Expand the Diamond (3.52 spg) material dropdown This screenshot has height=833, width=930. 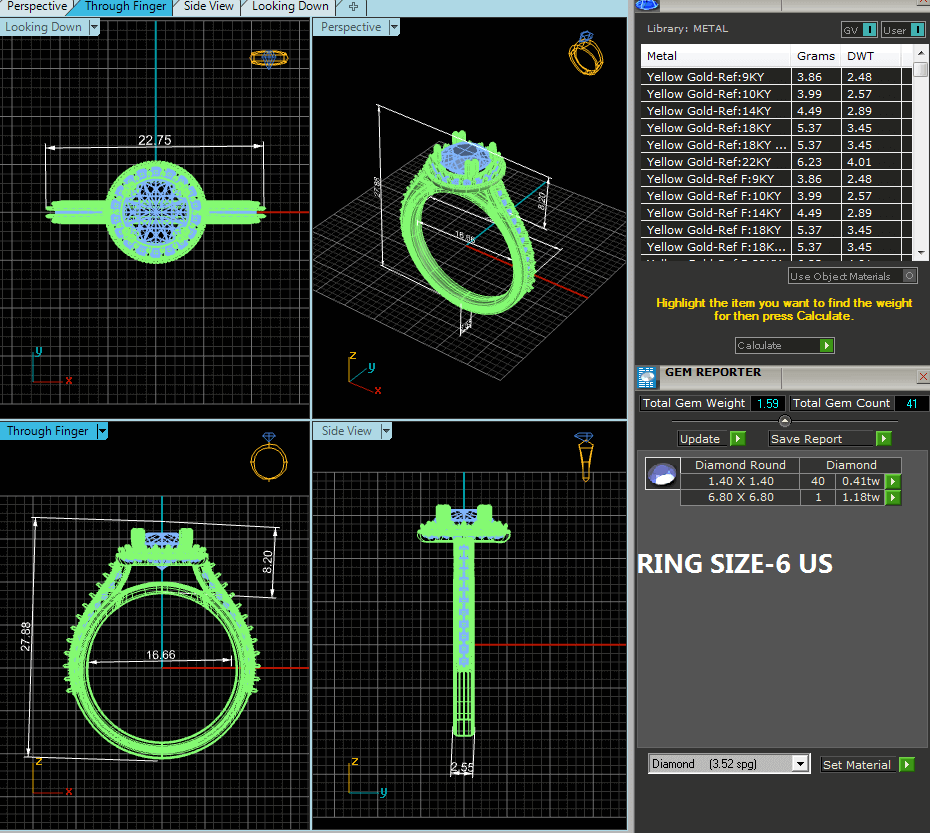coord(799,764)
